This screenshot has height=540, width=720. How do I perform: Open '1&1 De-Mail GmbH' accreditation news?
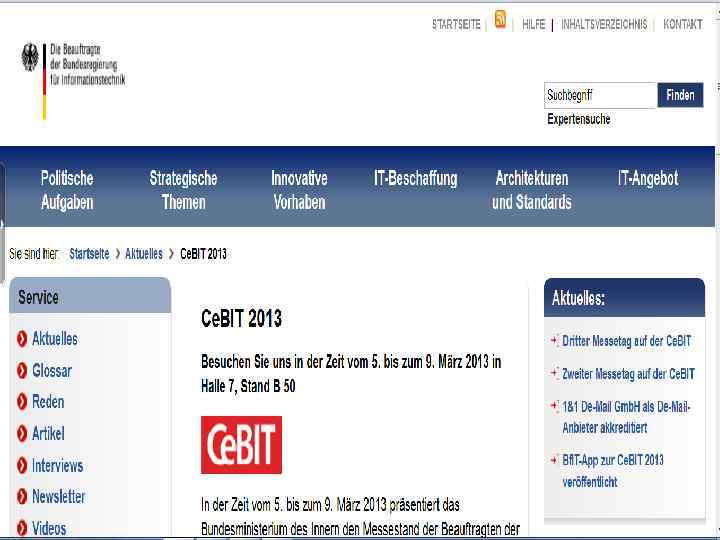tap(626, 417)
